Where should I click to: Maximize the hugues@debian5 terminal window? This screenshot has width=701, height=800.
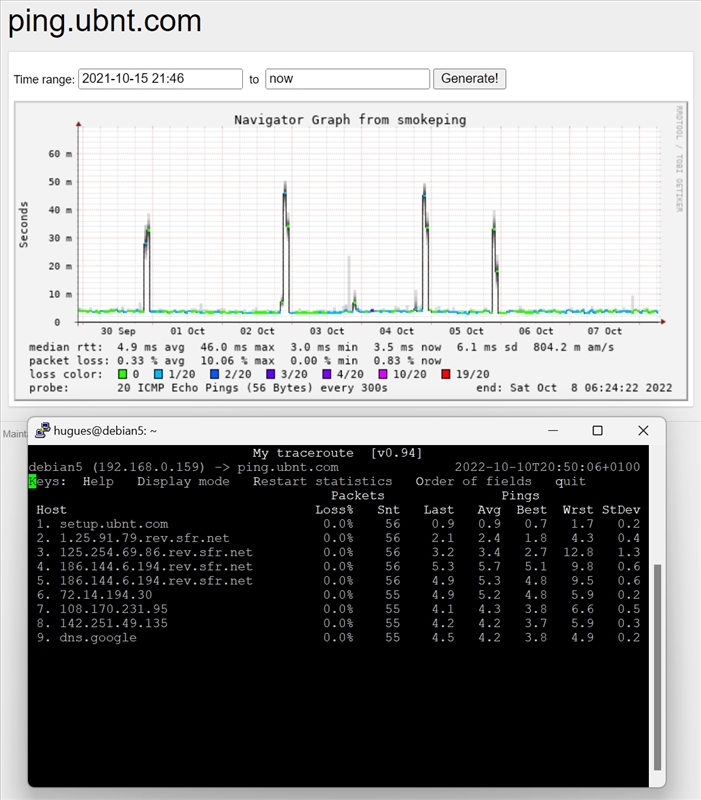597,431
